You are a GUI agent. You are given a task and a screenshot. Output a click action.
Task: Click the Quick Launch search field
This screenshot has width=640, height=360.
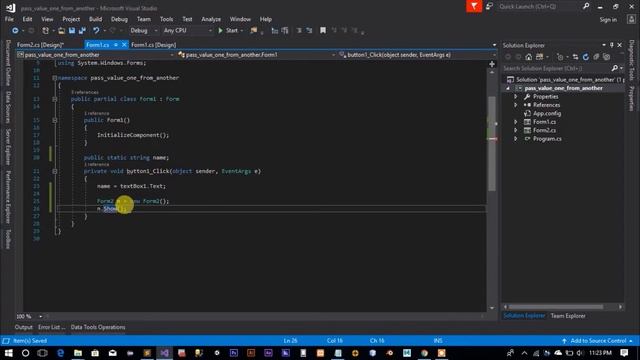[x=538, y=7]
